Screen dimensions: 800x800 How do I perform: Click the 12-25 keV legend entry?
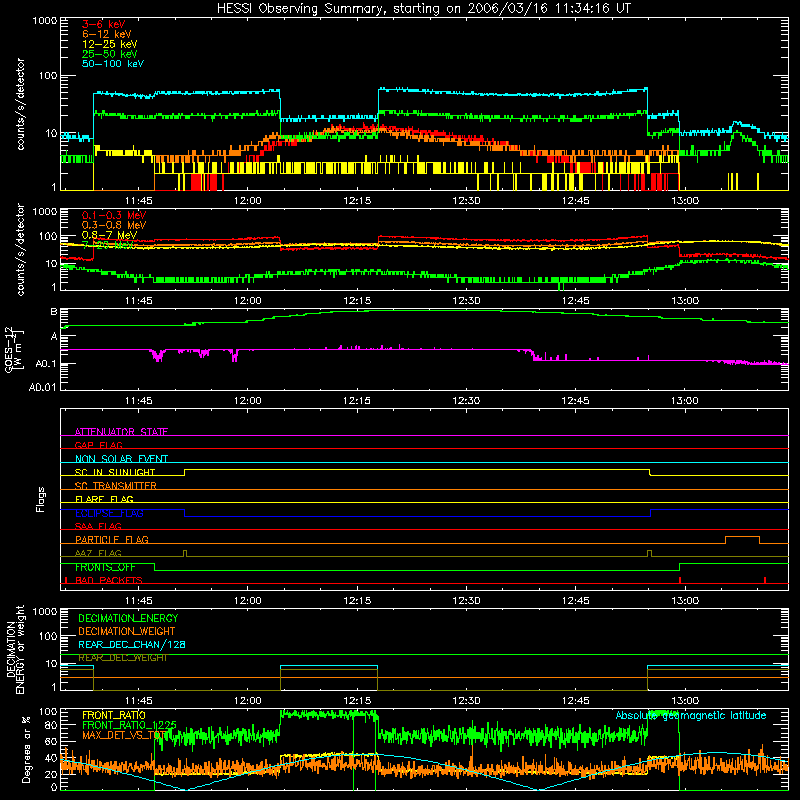coord(109,44)
